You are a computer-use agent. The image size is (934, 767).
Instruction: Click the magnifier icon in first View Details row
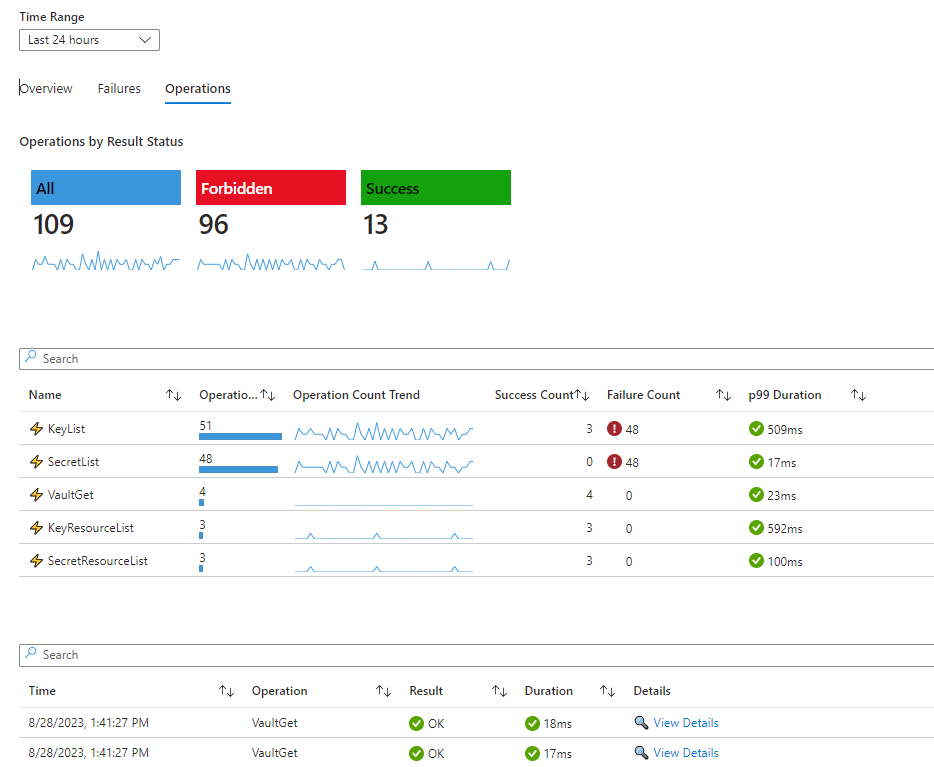pyautogui.click(x=641, y=723)
